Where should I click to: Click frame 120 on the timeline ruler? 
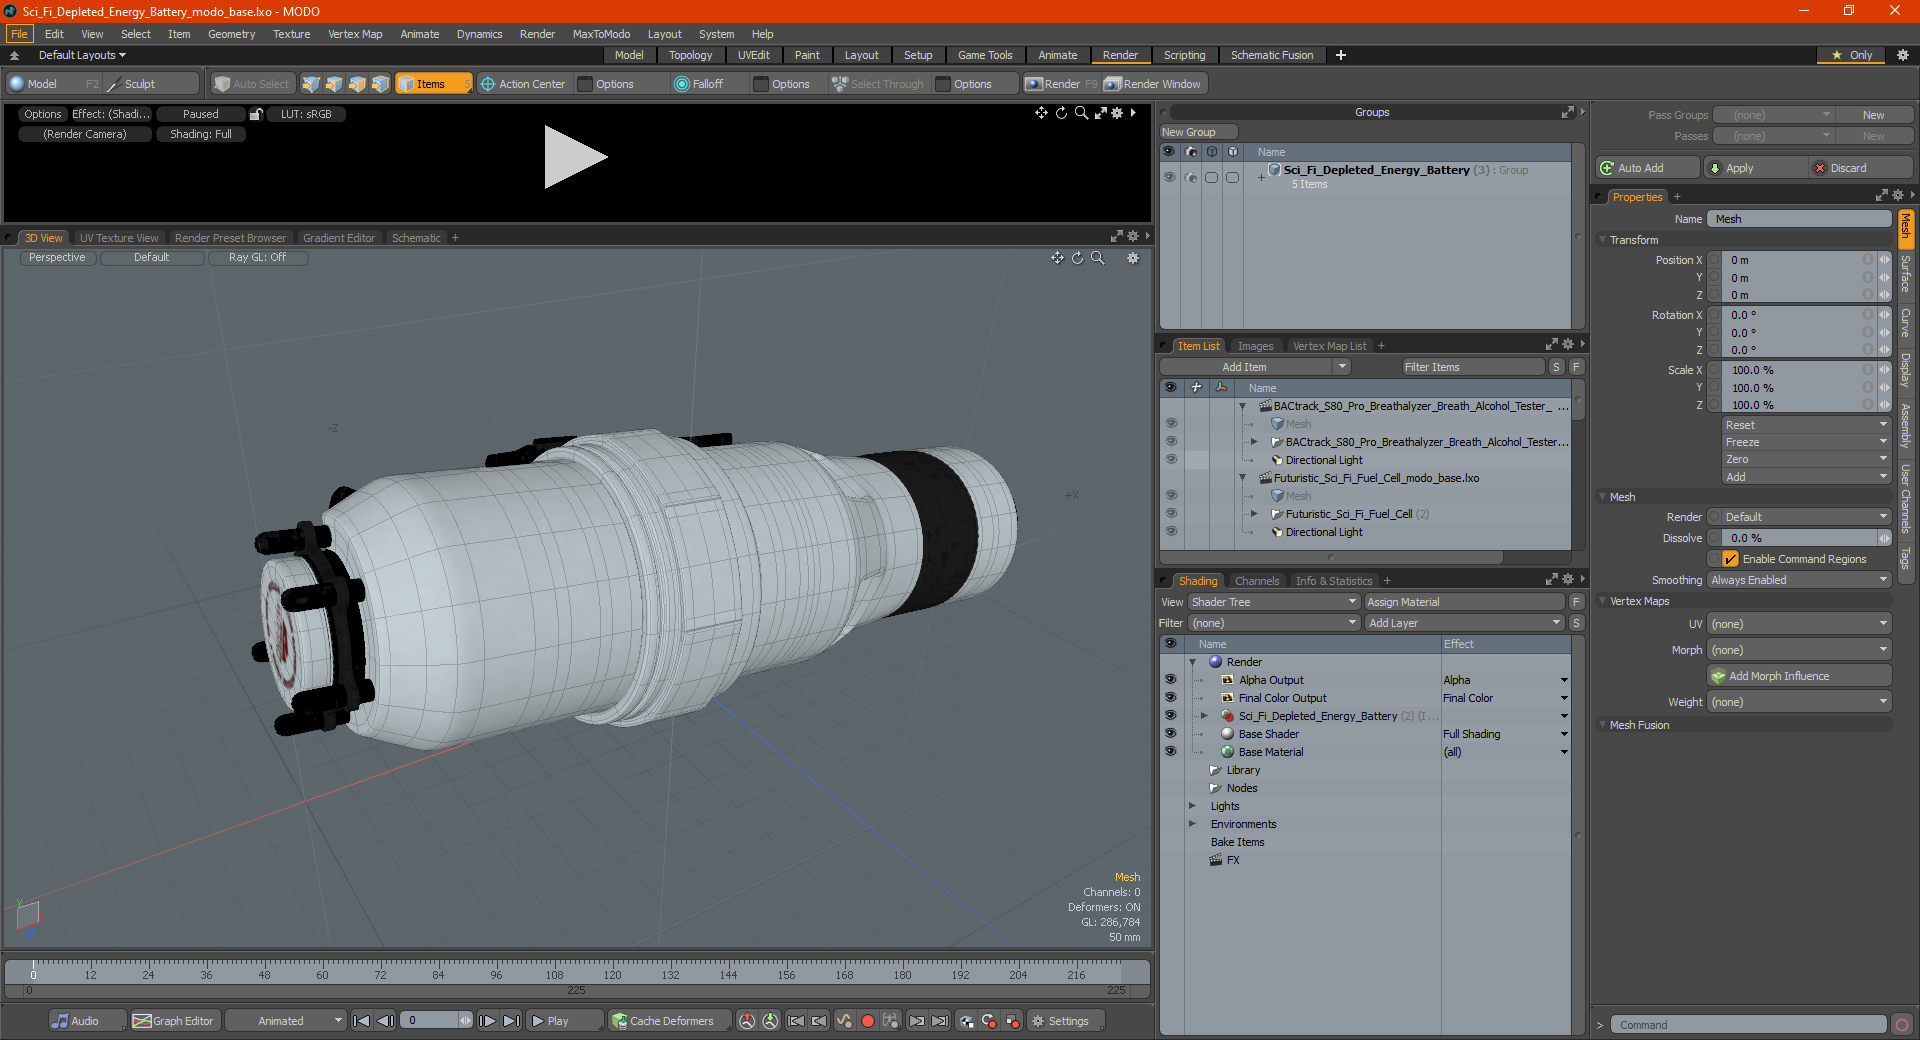pos(612,974)
